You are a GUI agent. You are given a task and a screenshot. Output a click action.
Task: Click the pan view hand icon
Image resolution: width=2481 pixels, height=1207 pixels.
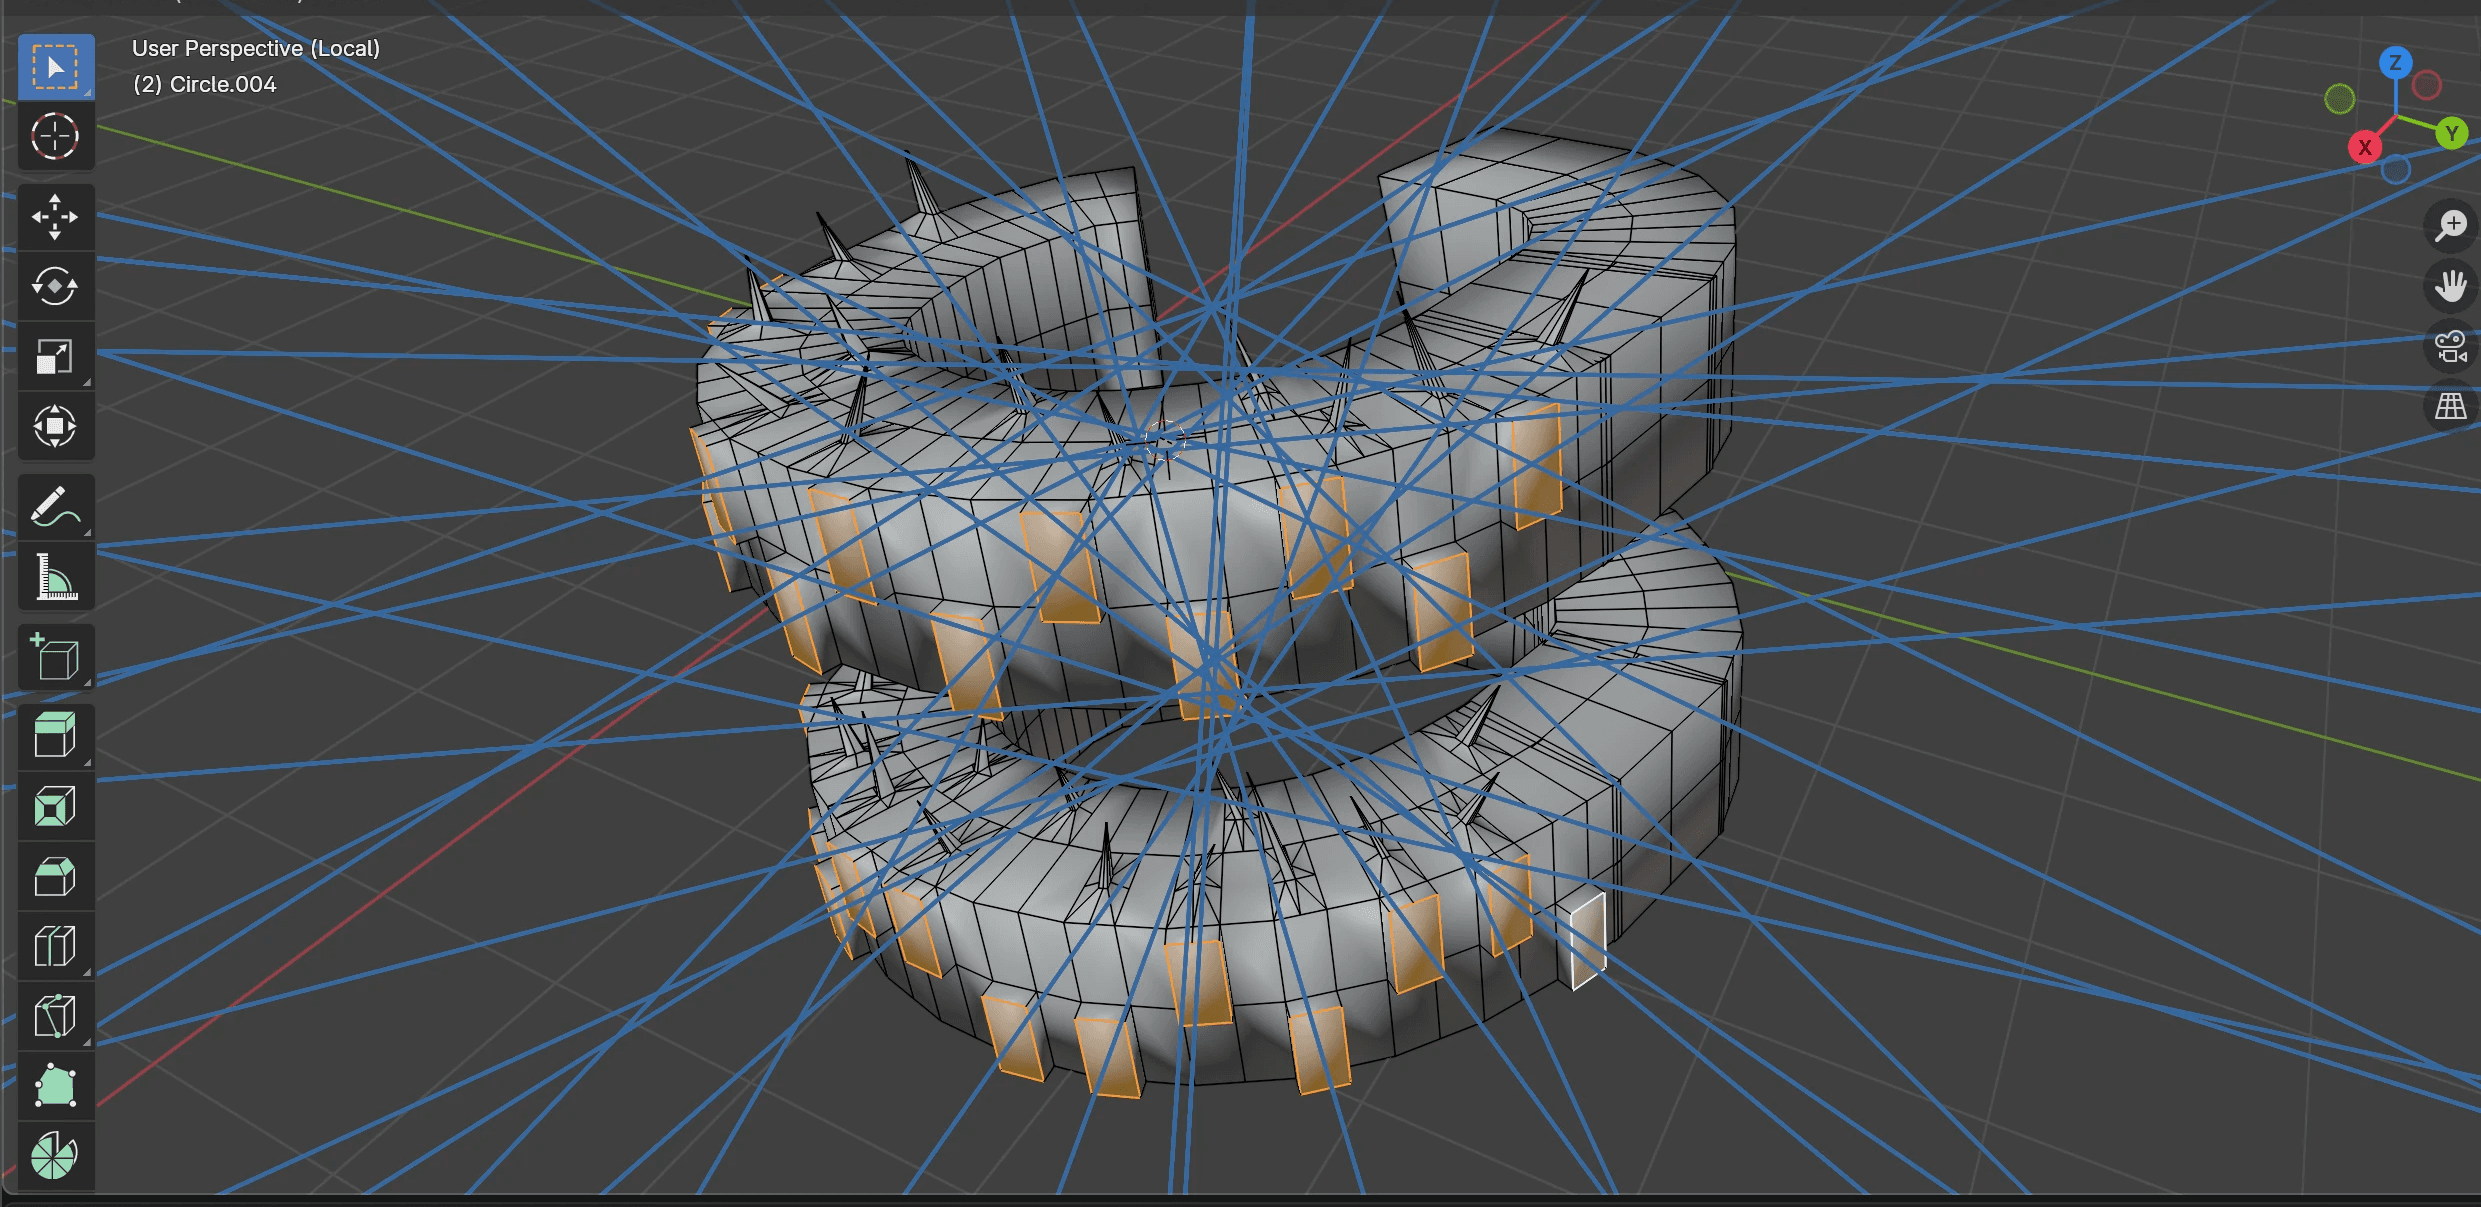(2450, 286)
